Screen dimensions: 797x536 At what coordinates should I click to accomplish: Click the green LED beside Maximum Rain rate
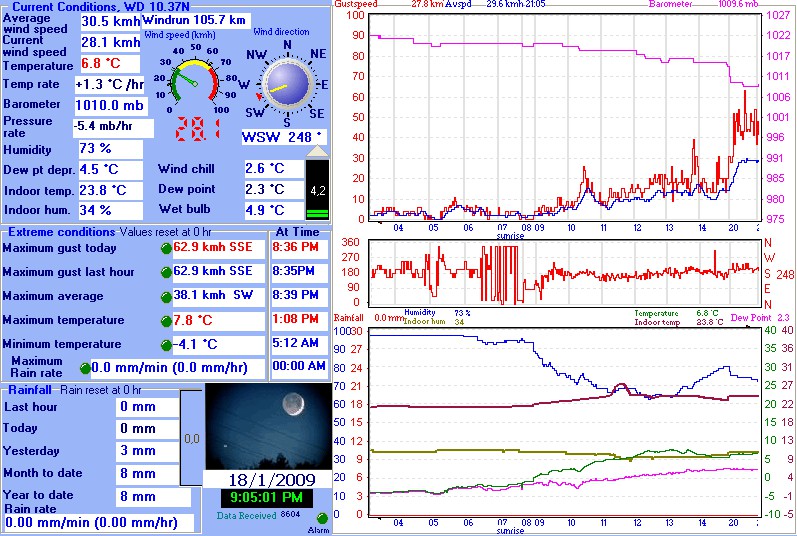click(85, 368)
